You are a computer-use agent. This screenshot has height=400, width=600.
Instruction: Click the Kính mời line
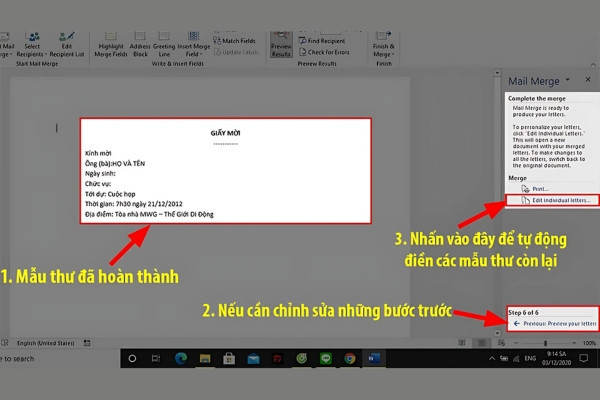point(98,153)
